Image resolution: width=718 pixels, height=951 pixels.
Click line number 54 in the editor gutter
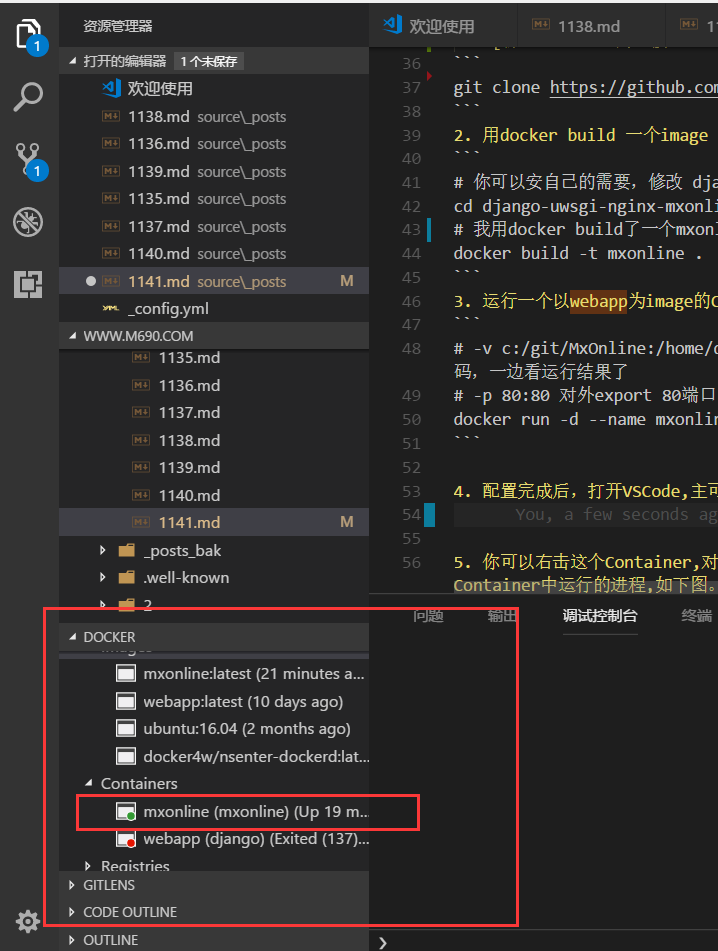[411, 515]
